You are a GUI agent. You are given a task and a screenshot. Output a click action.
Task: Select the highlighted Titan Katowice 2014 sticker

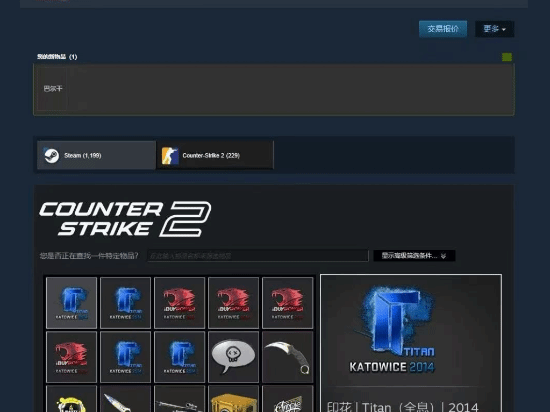(x=72, y=303)
